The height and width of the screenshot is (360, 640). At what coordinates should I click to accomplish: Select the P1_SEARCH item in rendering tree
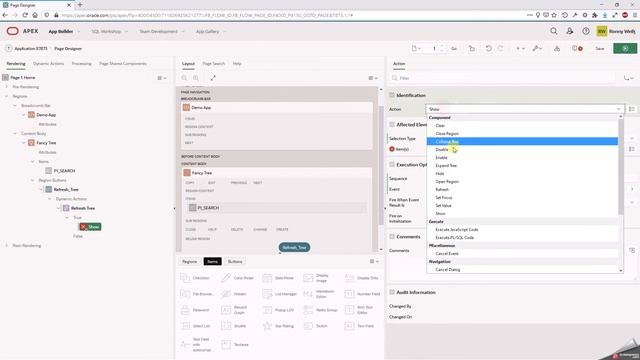60,171
